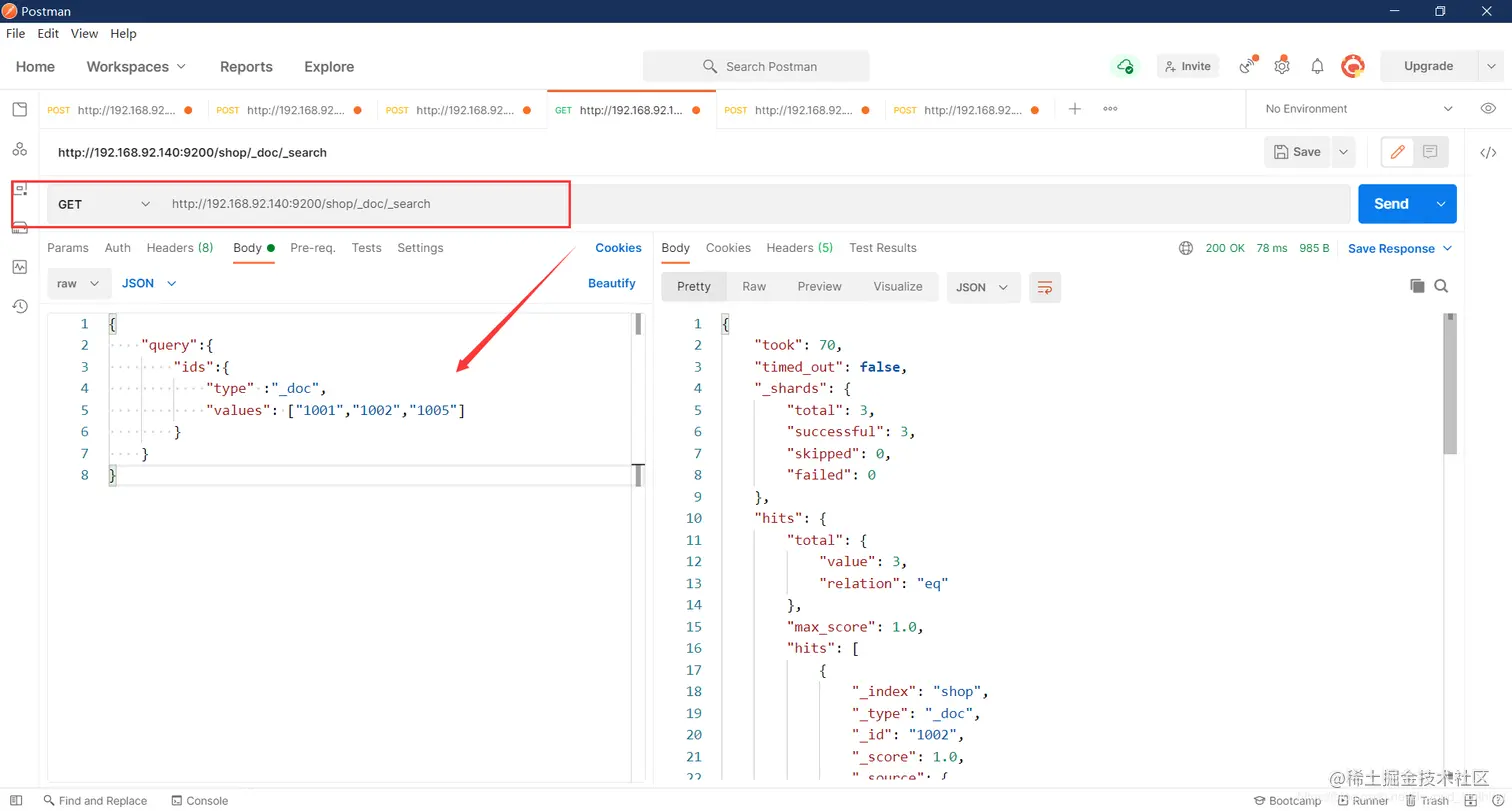Search the response body icon
The width and height of the screenshot is (1512, 811).
(x=1441, y=286)
